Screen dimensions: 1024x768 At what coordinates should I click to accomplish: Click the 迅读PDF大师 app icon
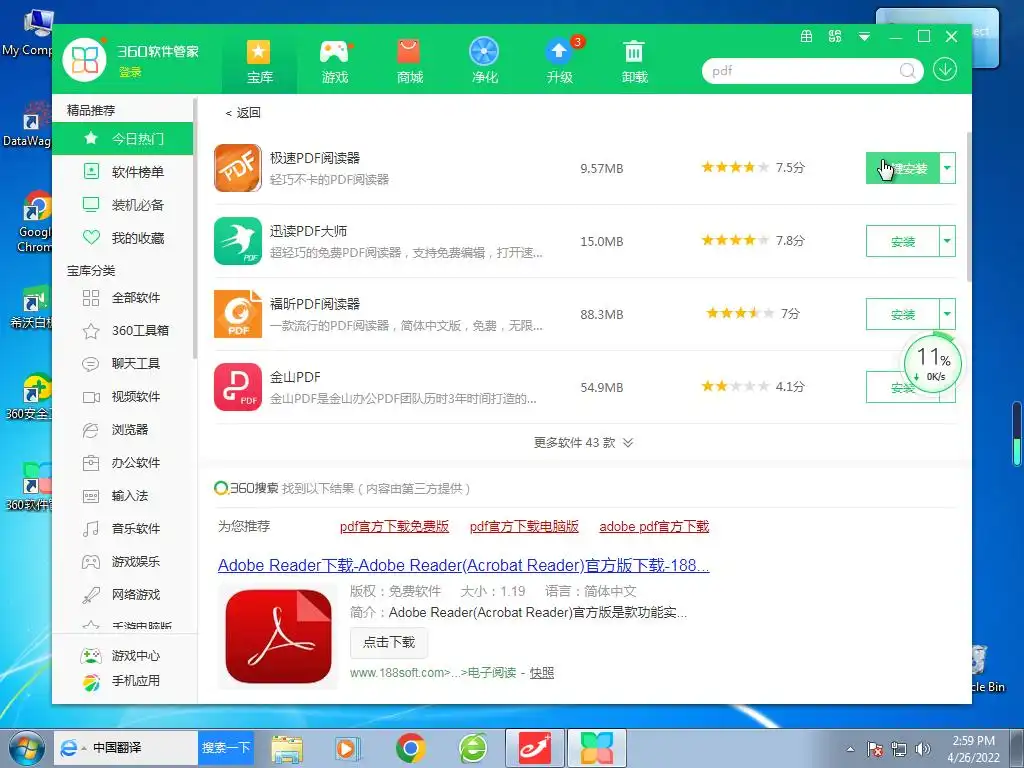[238, 241]
